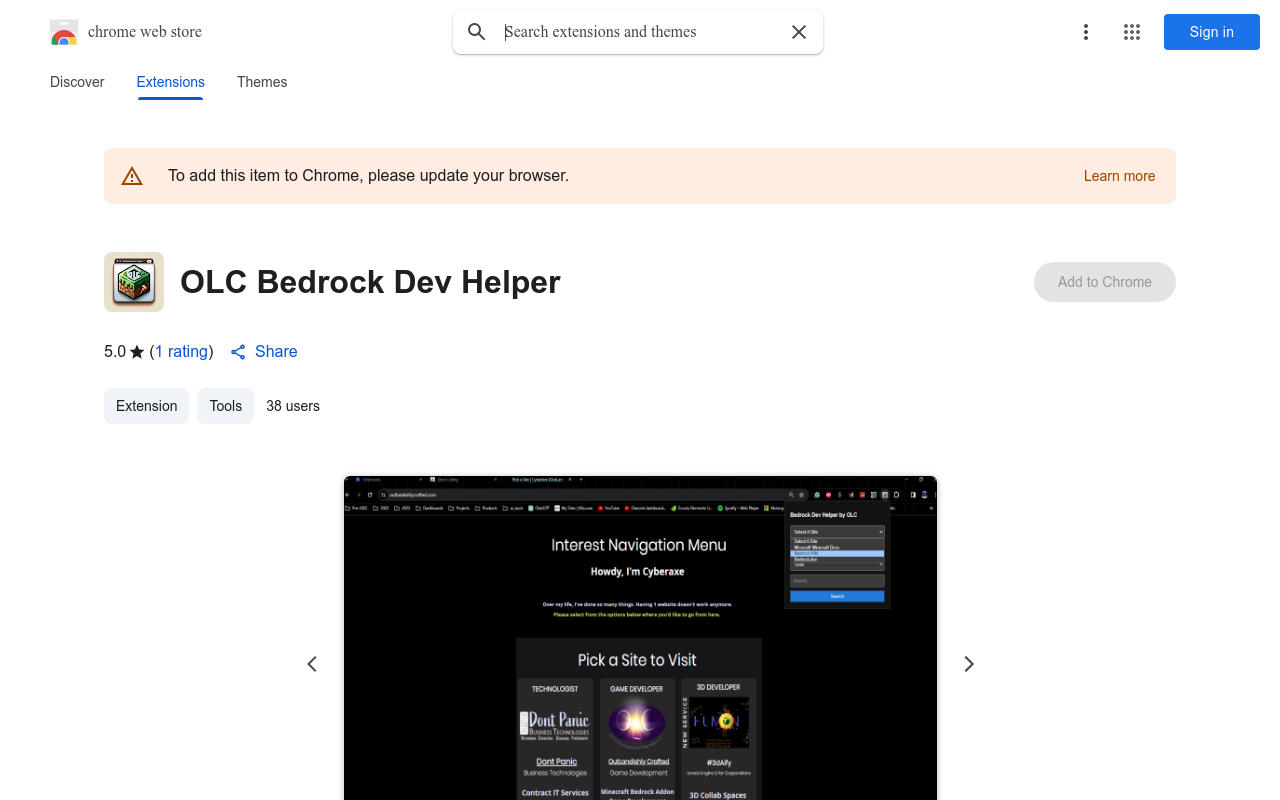
Task: Click the chrome web store title text
Action: [145, 32]
